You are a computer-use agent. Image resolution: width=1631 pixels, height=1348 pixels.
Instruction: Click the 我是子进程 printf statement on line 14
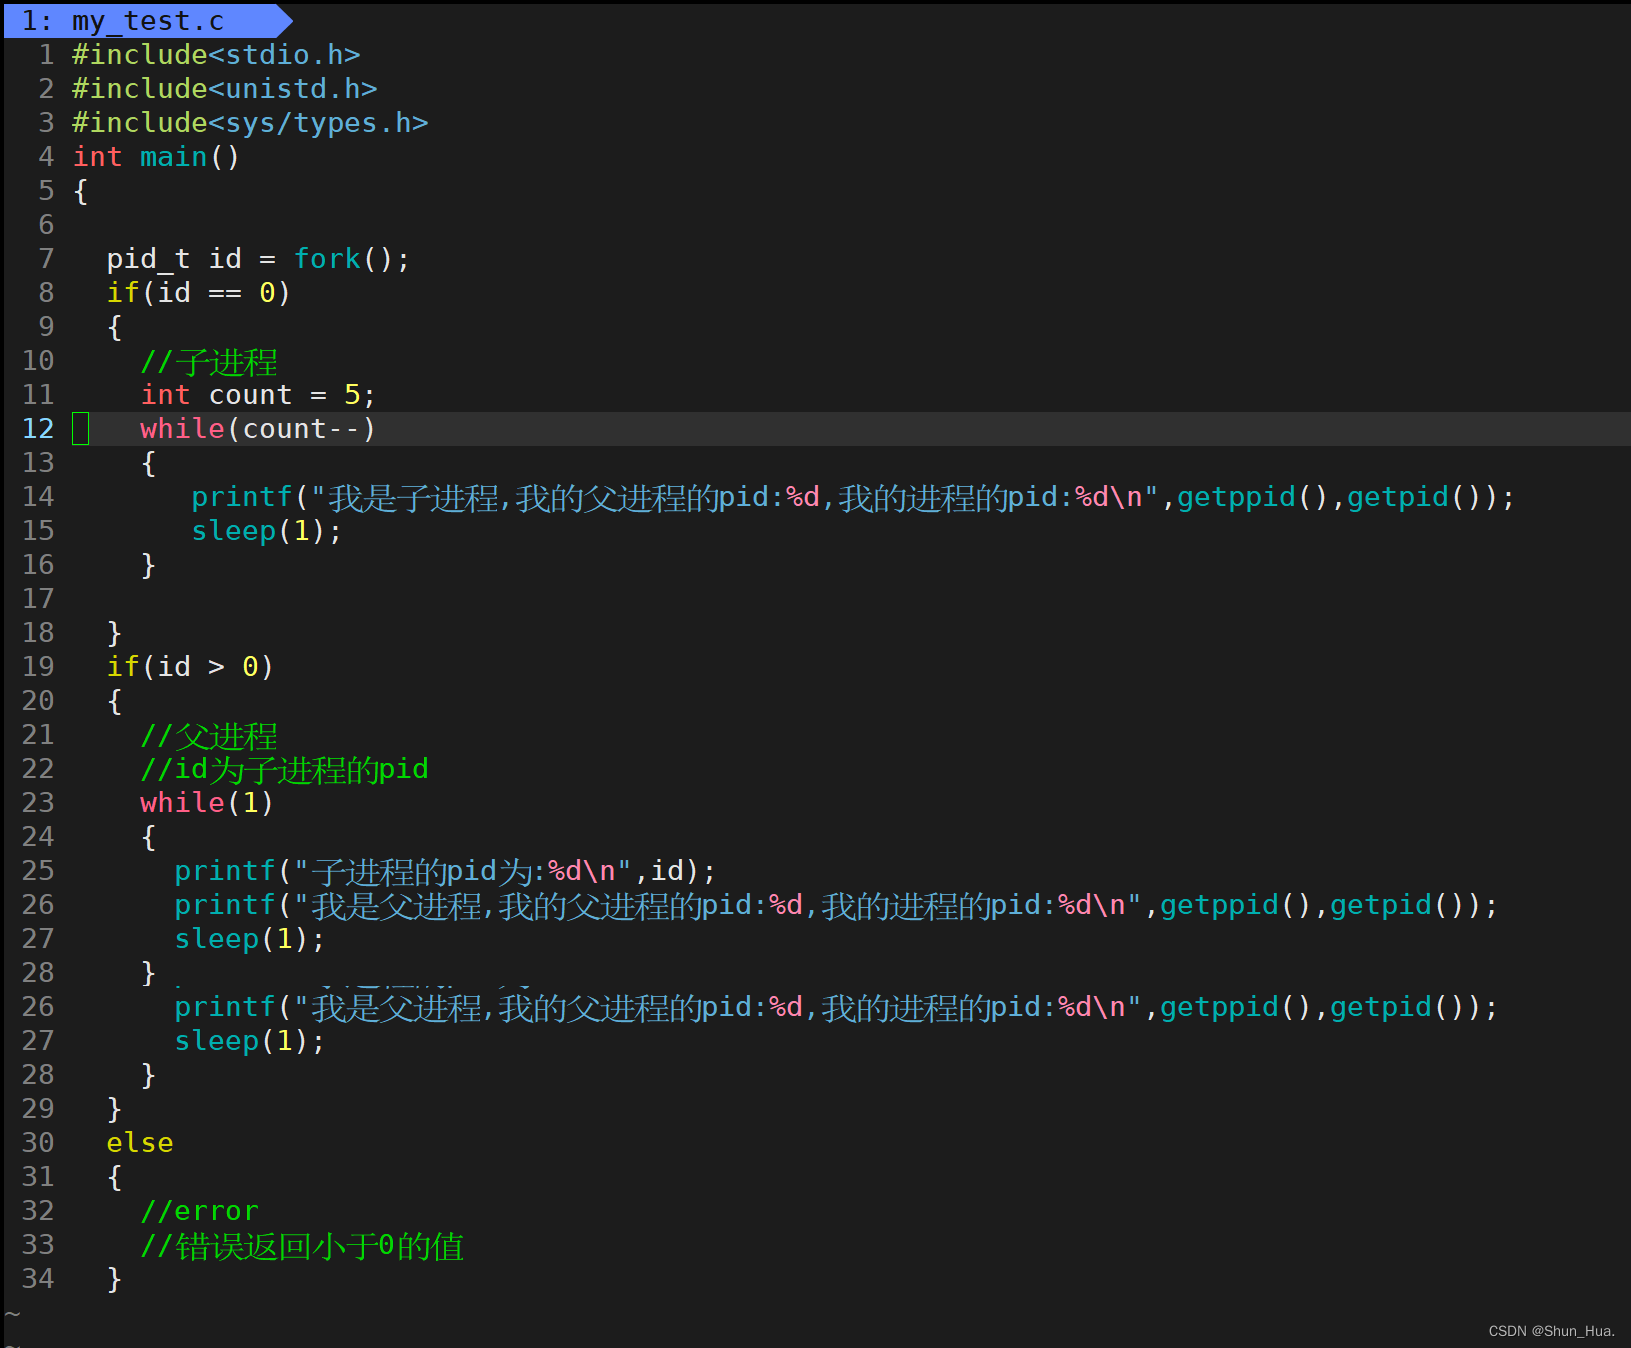click(853, 497)
